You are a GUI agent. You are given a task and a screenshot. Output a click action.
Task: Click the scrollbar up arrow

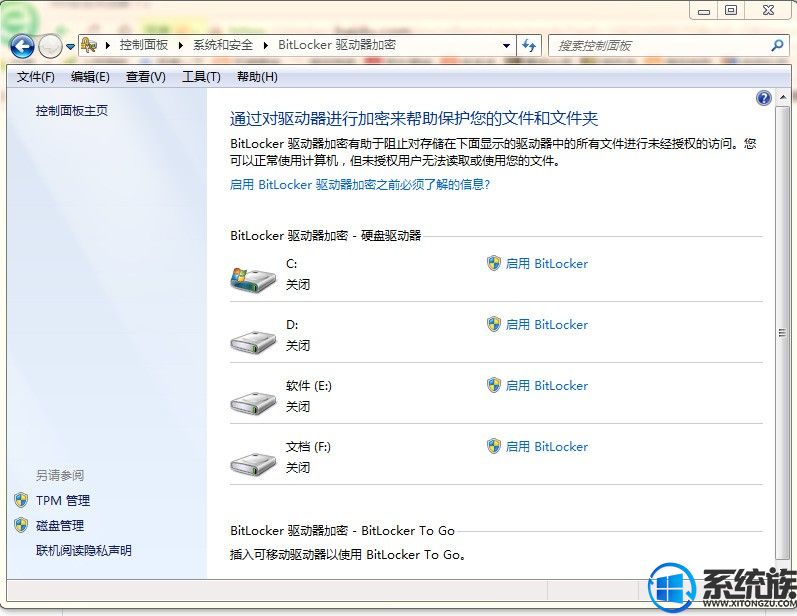point(783,98)
